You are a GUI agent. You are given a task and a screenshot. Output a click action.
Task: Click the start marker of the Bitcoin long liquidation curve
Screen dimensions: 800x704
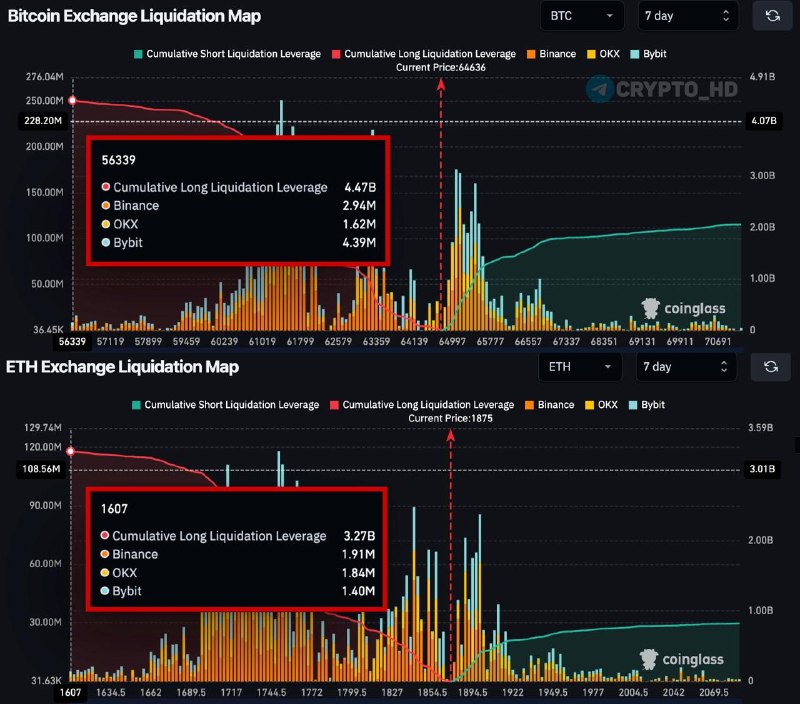point(72,100)
